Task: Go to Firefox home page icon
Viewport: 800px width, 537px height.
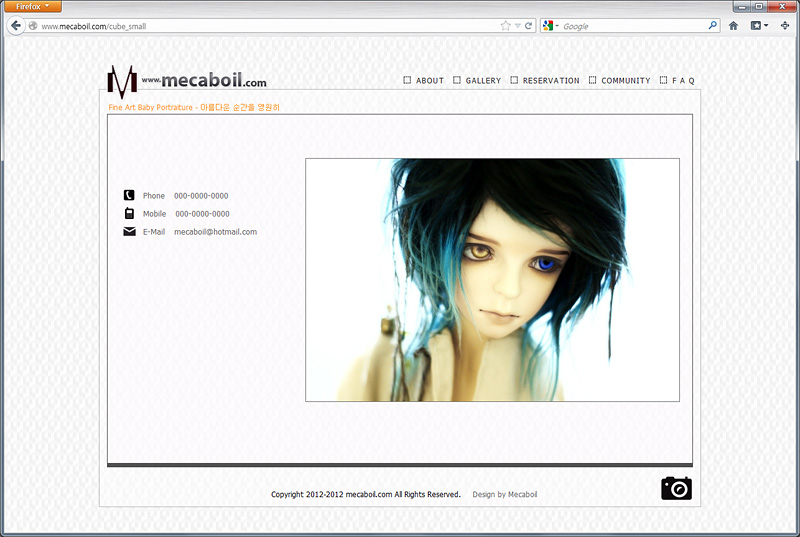Action: [733, 25]
